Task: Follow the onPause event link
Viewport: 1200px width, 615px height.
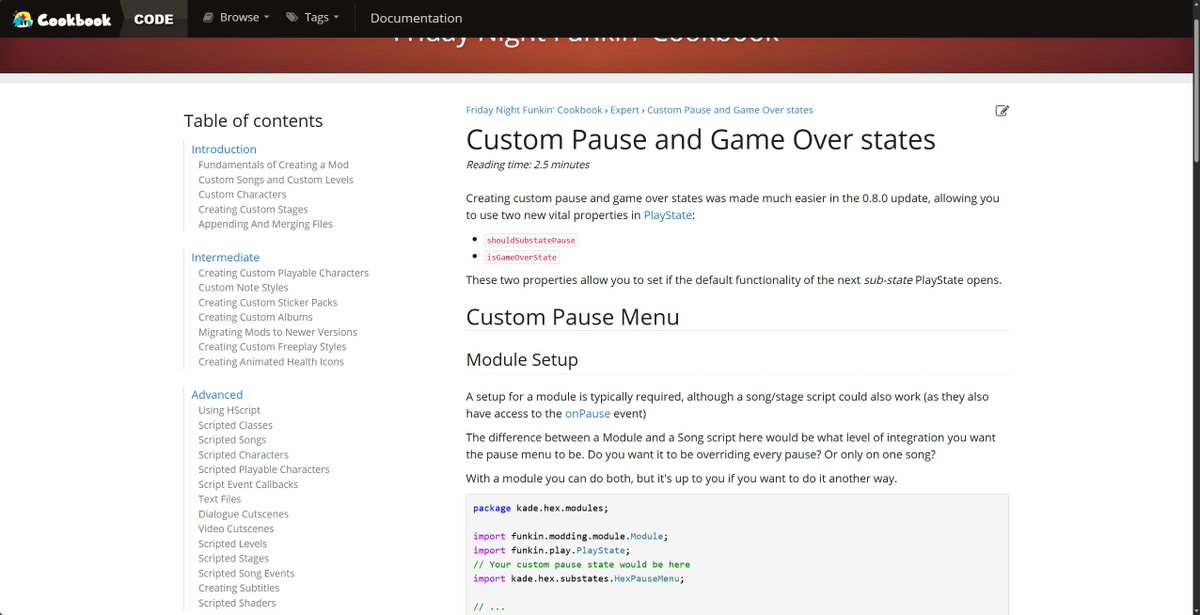Action: coord(587,413)
